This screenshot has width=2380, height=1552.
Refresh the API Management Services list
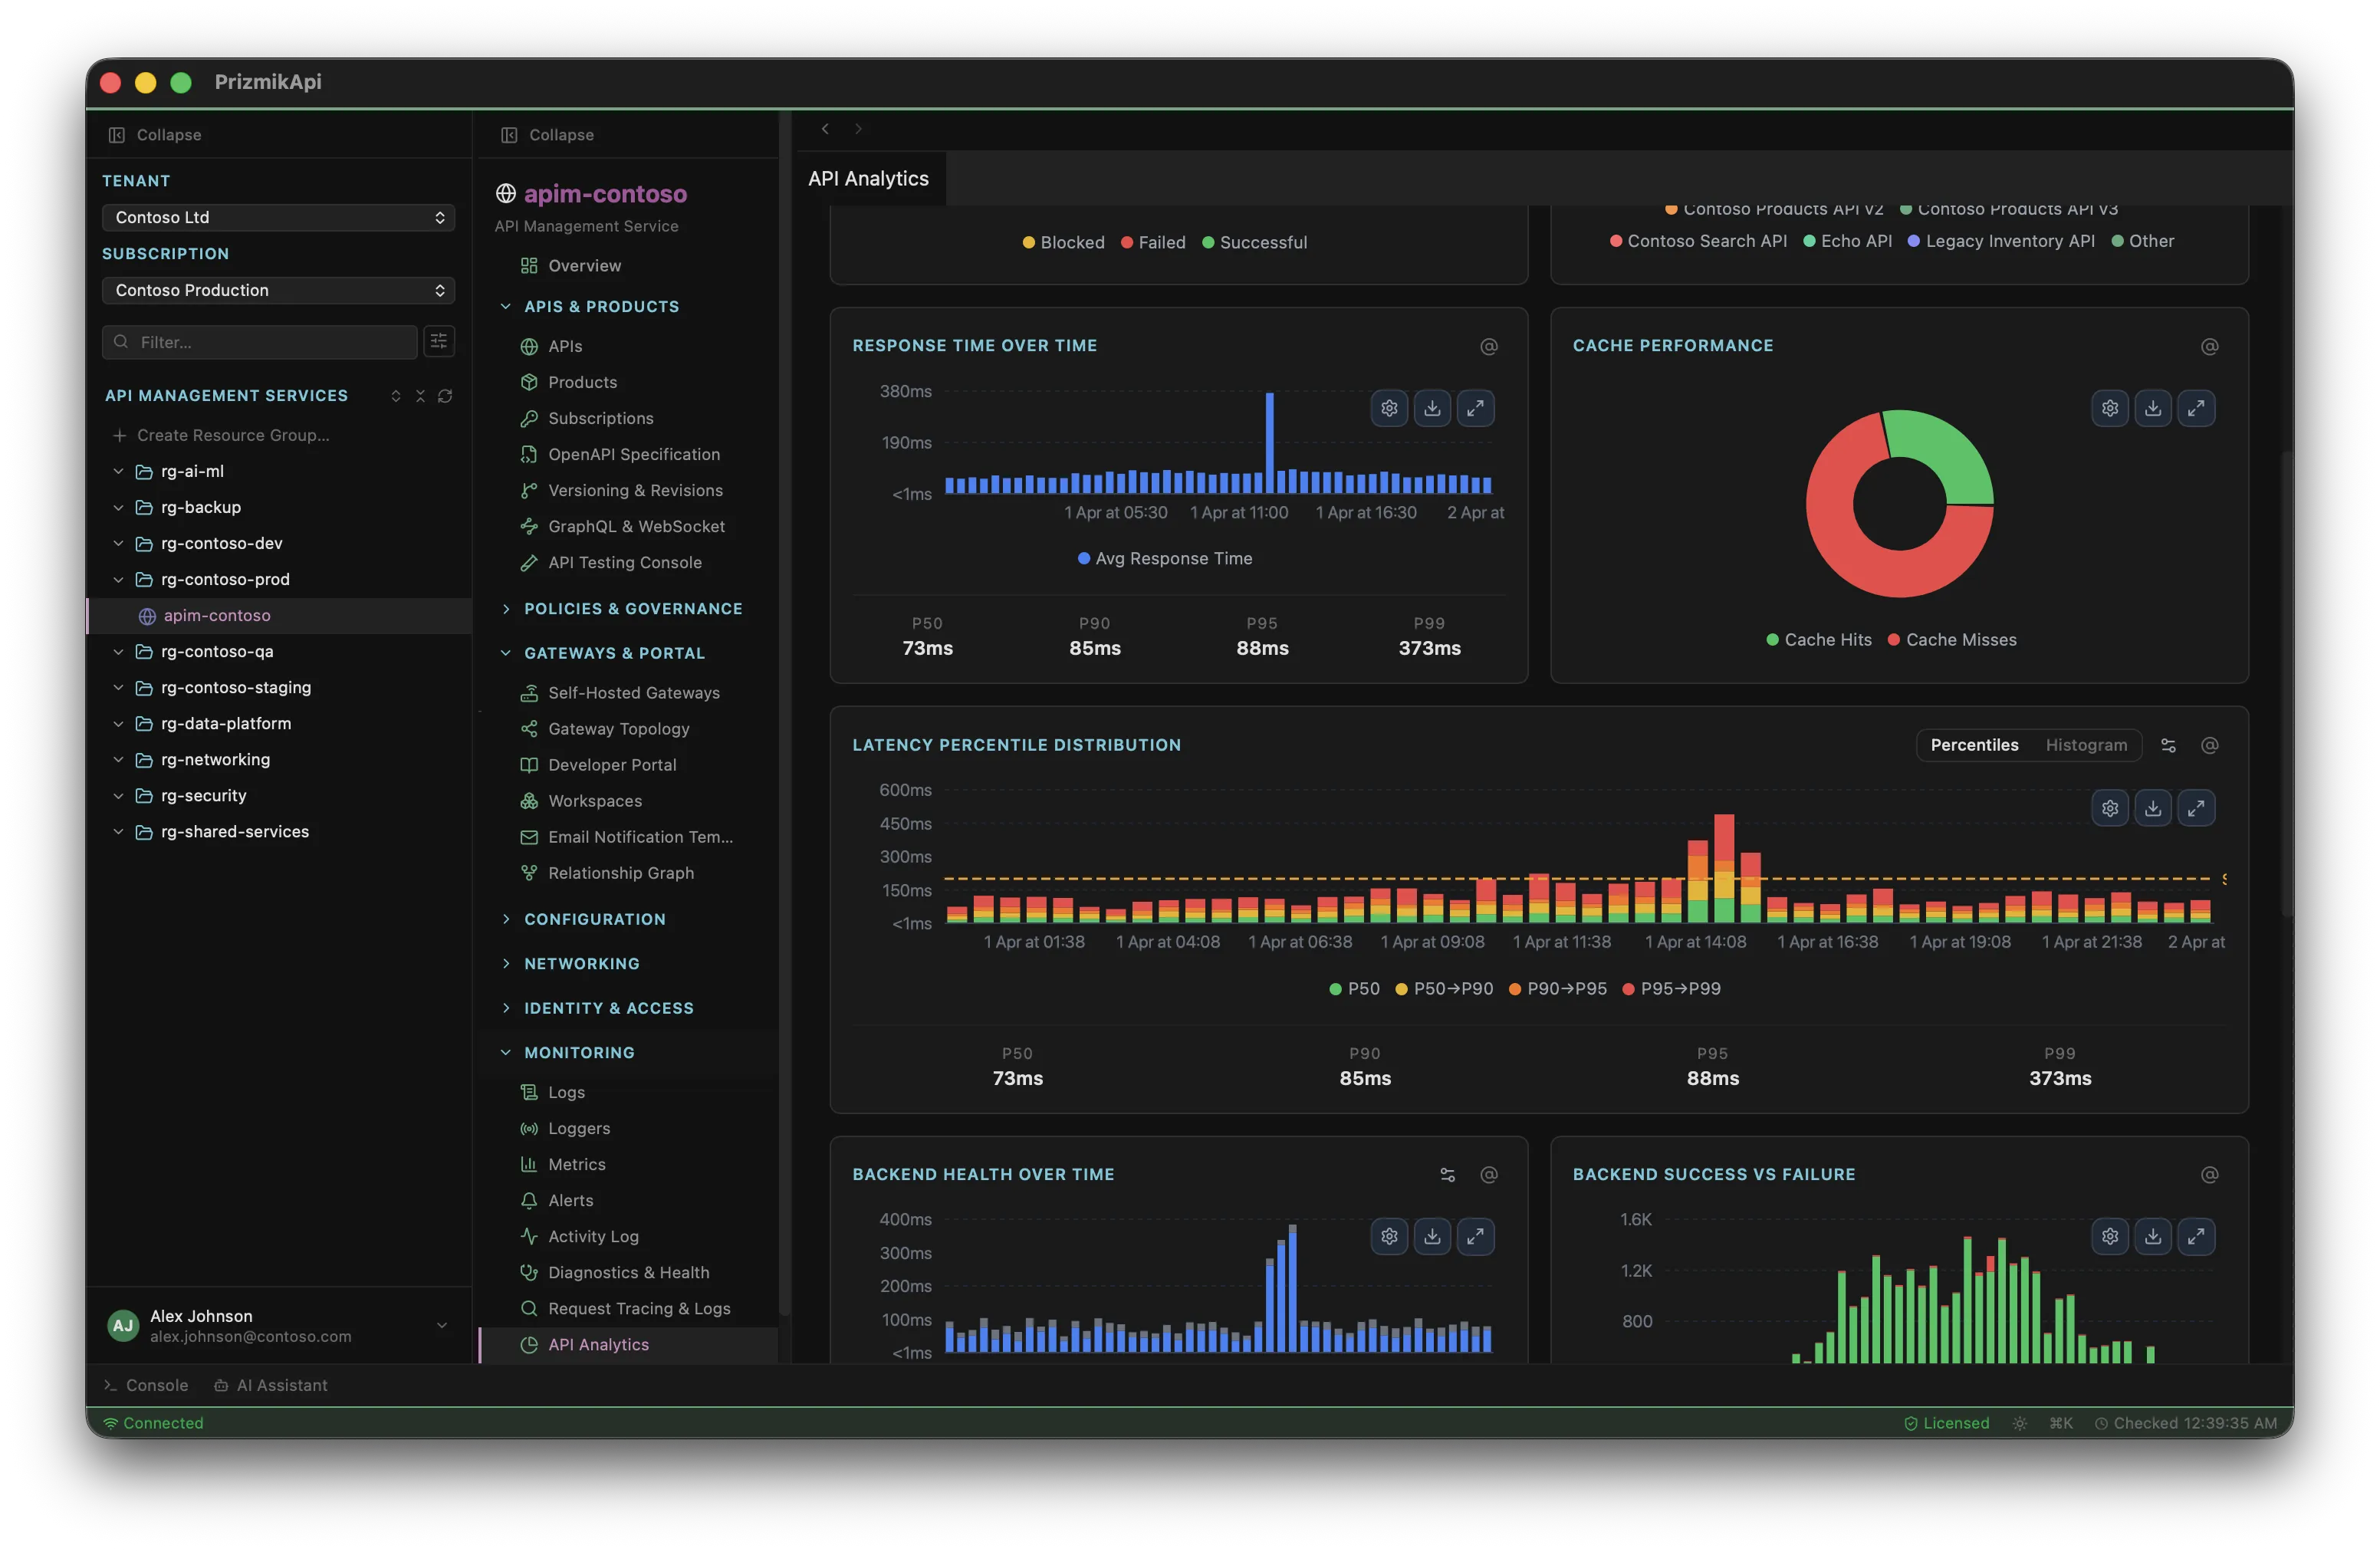pyautogui.click(x=446, y=396)
